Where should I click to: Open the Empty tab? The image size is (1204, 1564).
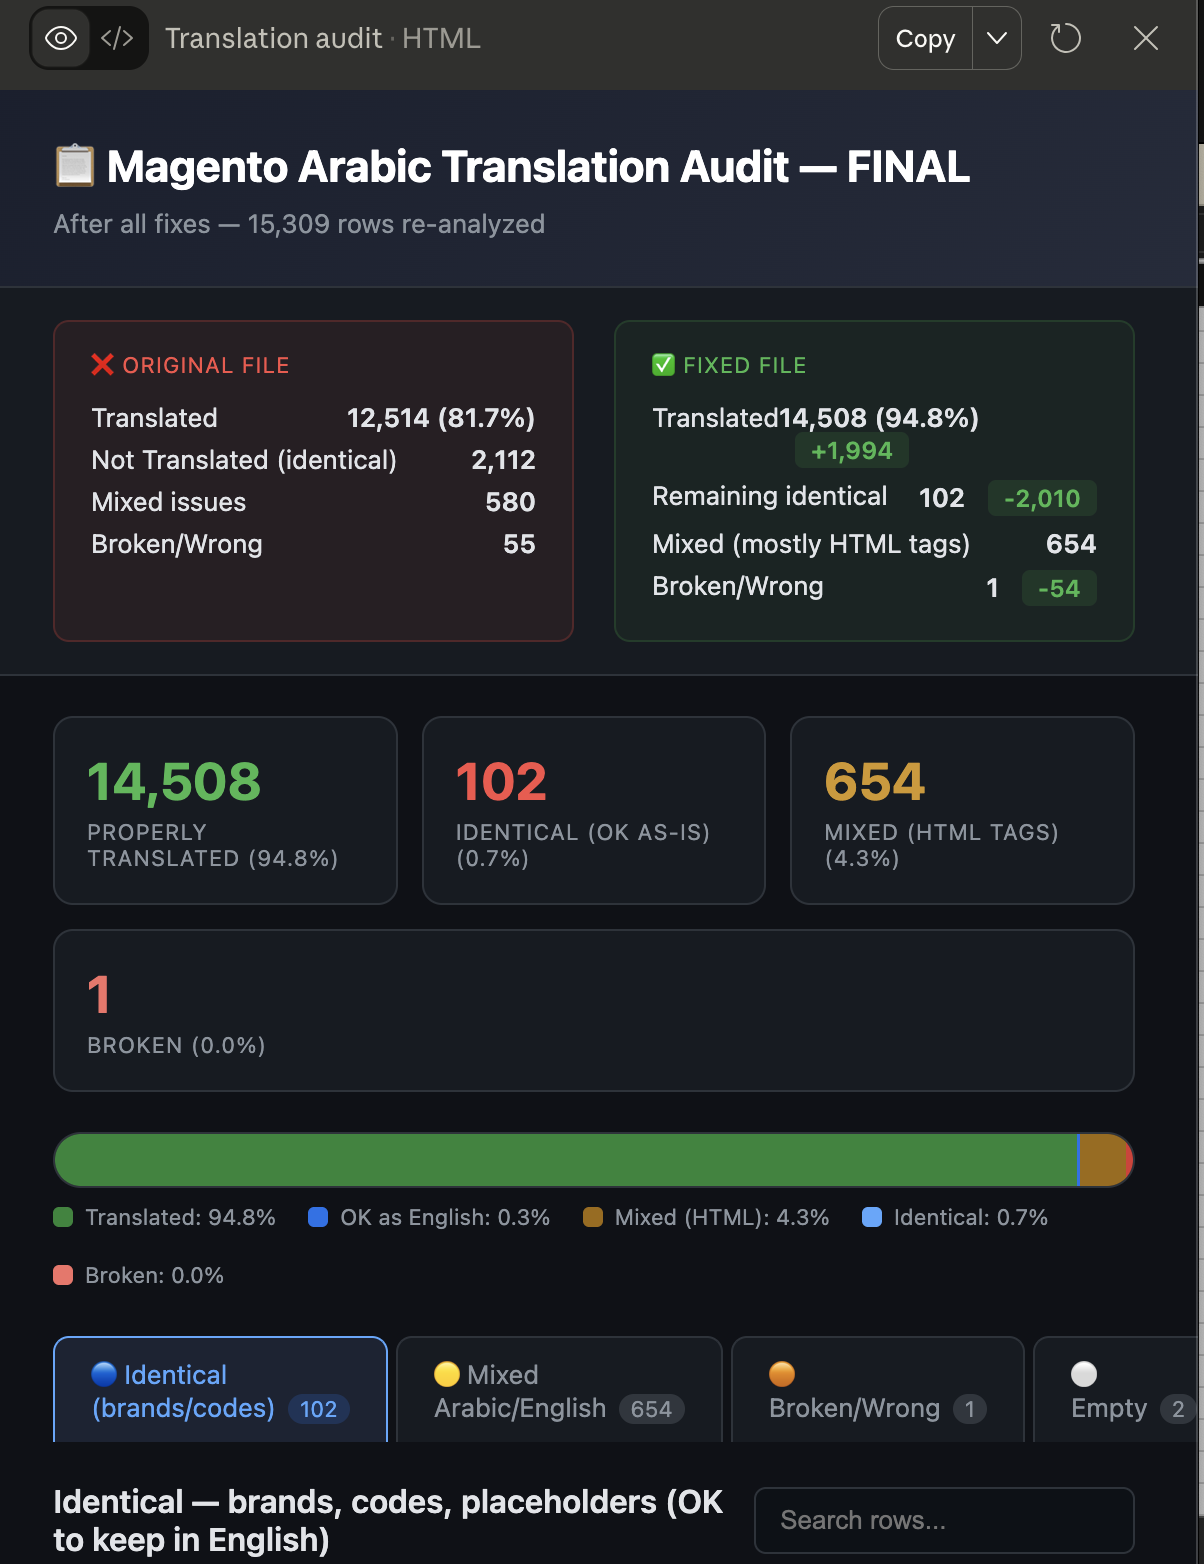click(1115, 1391)
